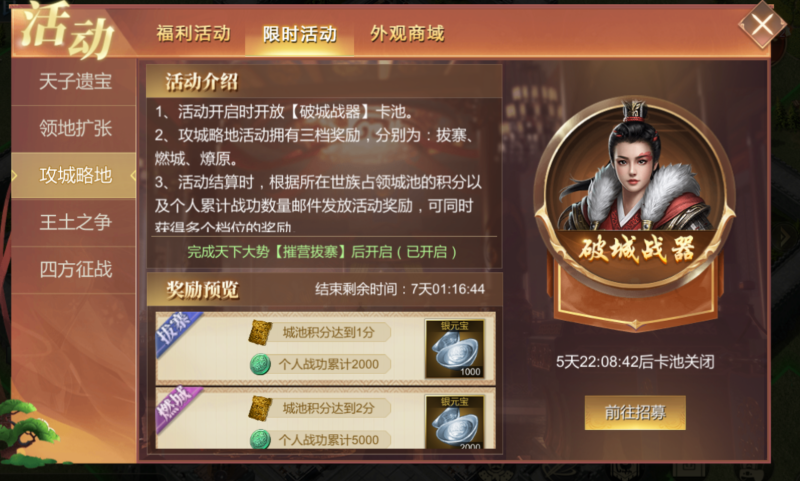
Task: Open the 外观商域 tab
Action: point(407,34)
